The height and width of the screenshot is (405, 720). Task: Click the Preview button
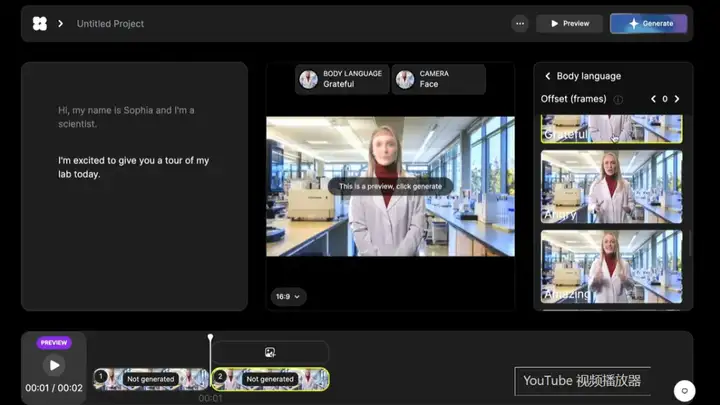(x=569, y=23)
